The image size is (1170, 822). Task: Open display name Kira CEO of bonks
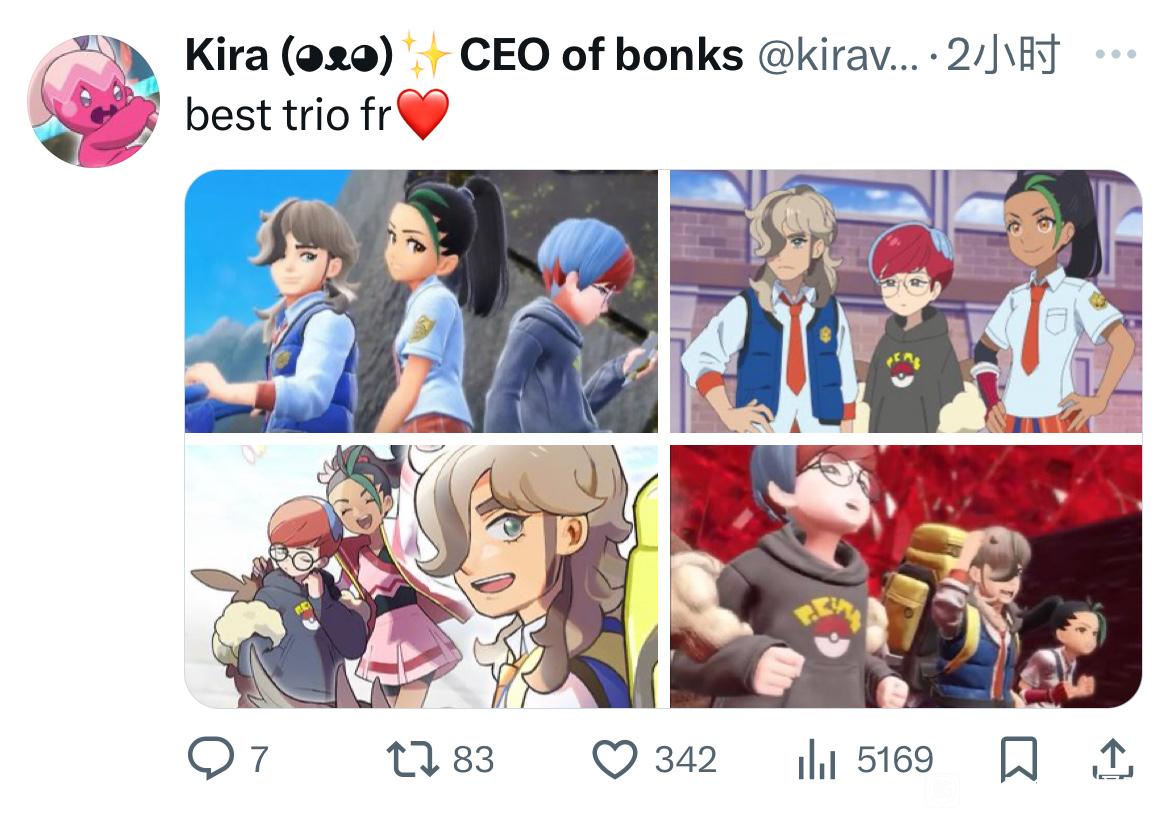[464, 55]
